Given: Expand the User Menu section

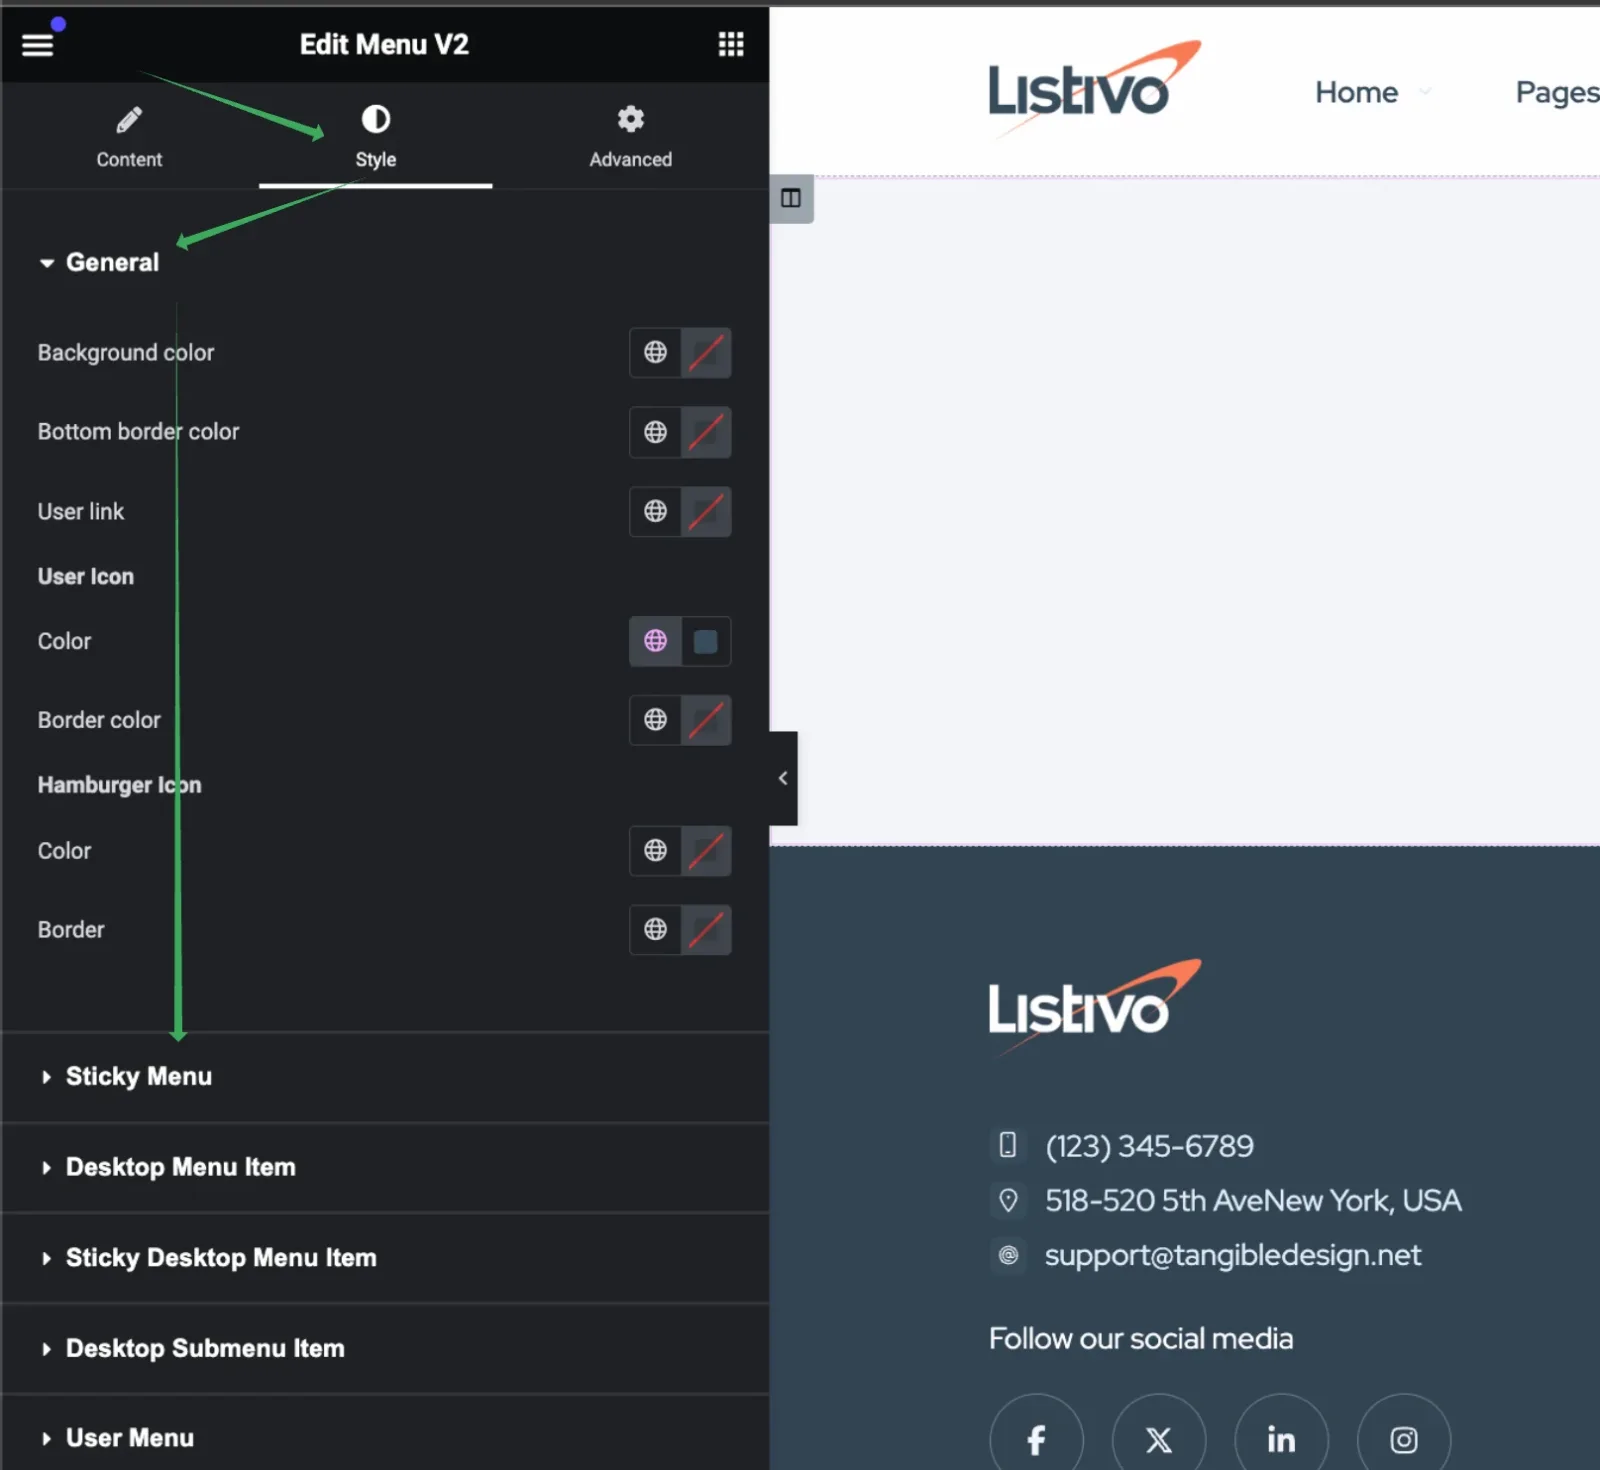Looking at the screenshot, I should point(385,1438).
